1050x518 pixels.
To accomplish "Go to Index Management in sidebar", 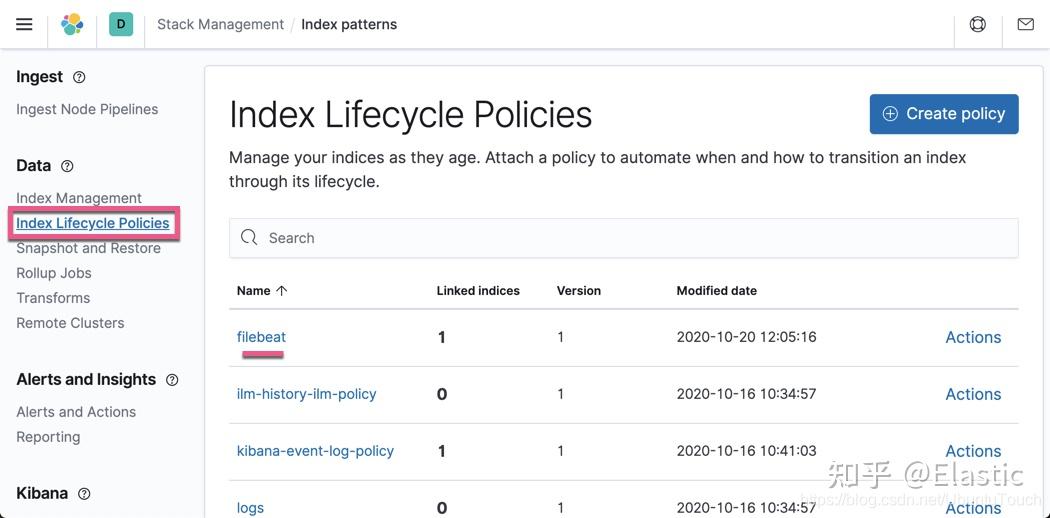I will click(79, 198).
